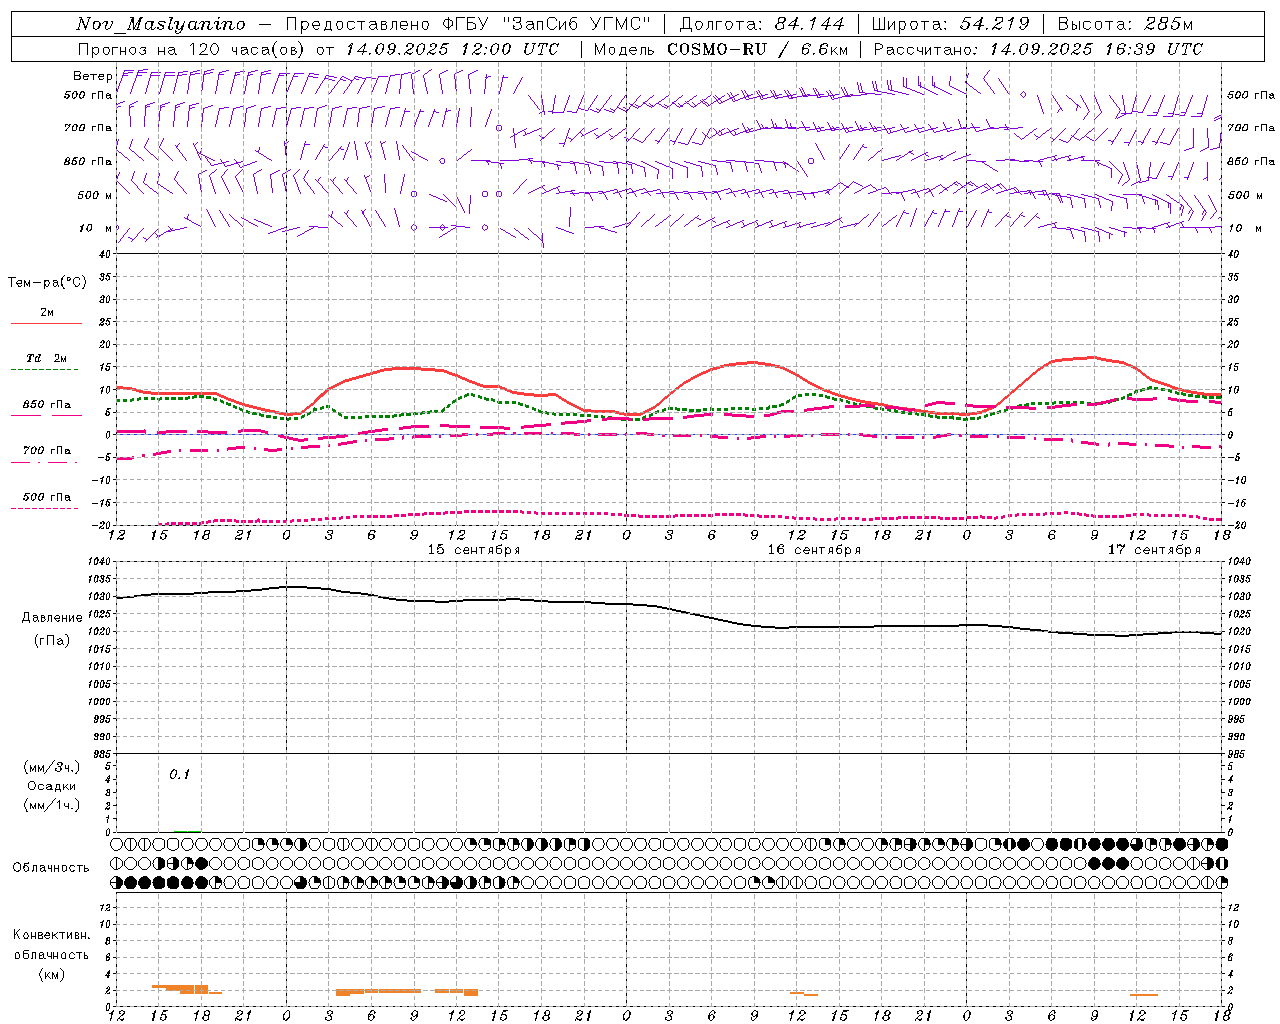Click the computed timestamp Рассчитано: 14.09.2025 16:39 UTC

(x=1038, y=49)
